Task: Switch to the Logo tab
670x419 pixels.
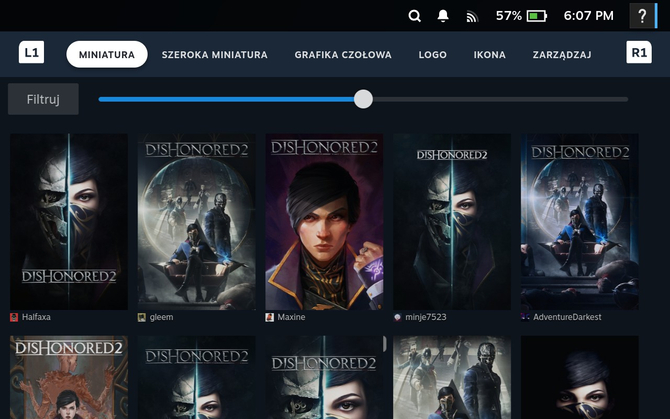Action: tap(432, 55)
